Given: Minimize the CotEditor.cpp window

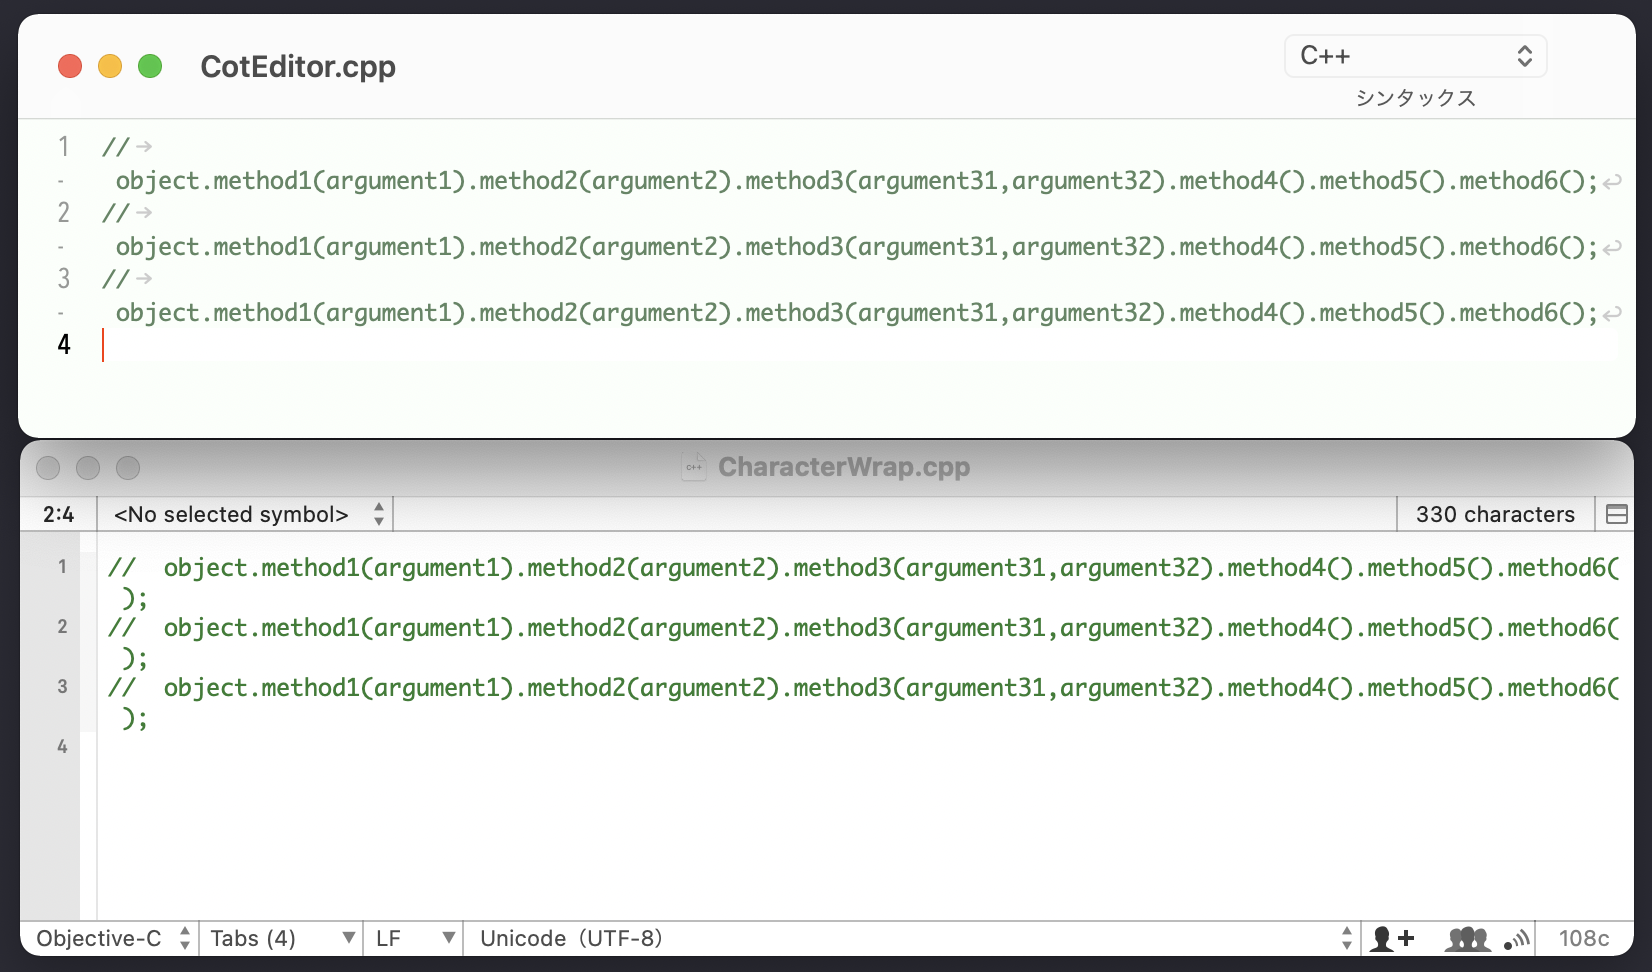Looking at the screenshot, I should (110, 66).
